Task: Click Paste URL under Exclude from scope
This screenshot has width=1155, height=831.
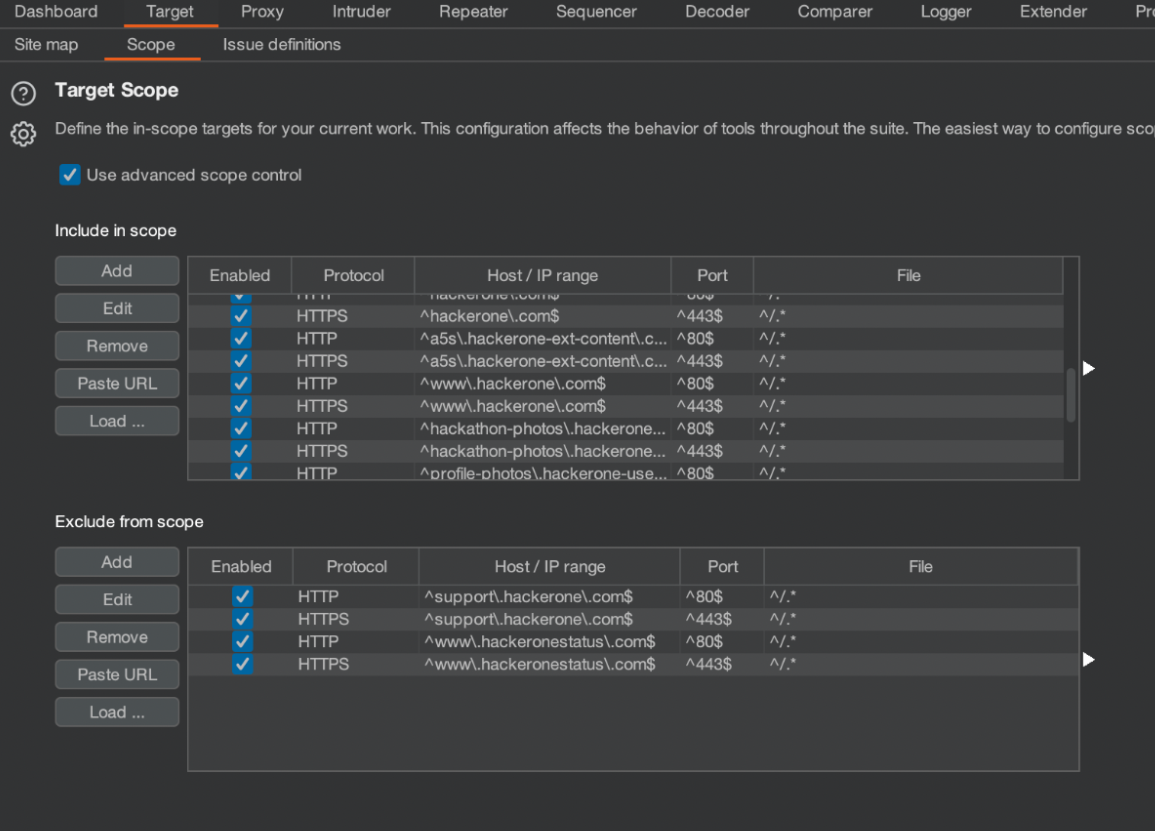Action: pyautogui.click(x=117, y=675)
